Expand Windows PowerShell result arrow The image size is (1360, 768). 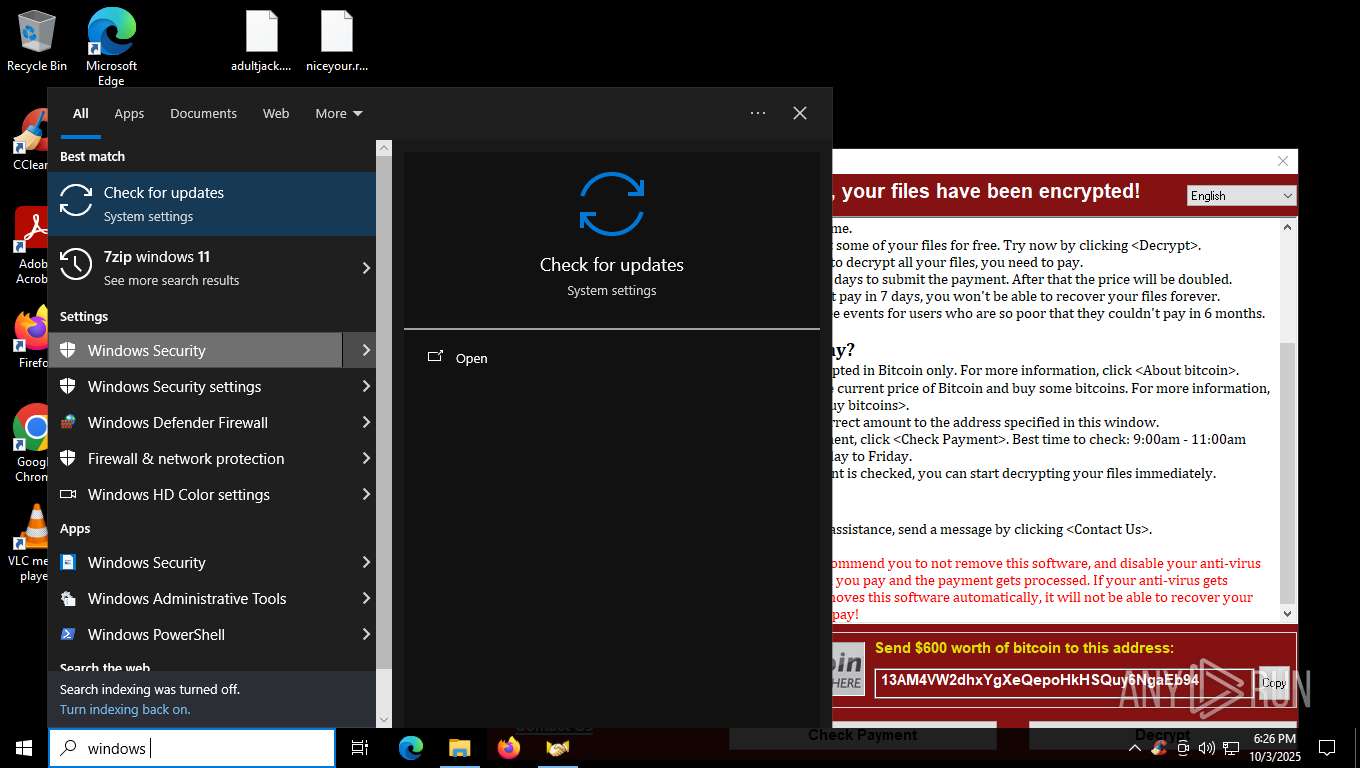tap(366, 634)
